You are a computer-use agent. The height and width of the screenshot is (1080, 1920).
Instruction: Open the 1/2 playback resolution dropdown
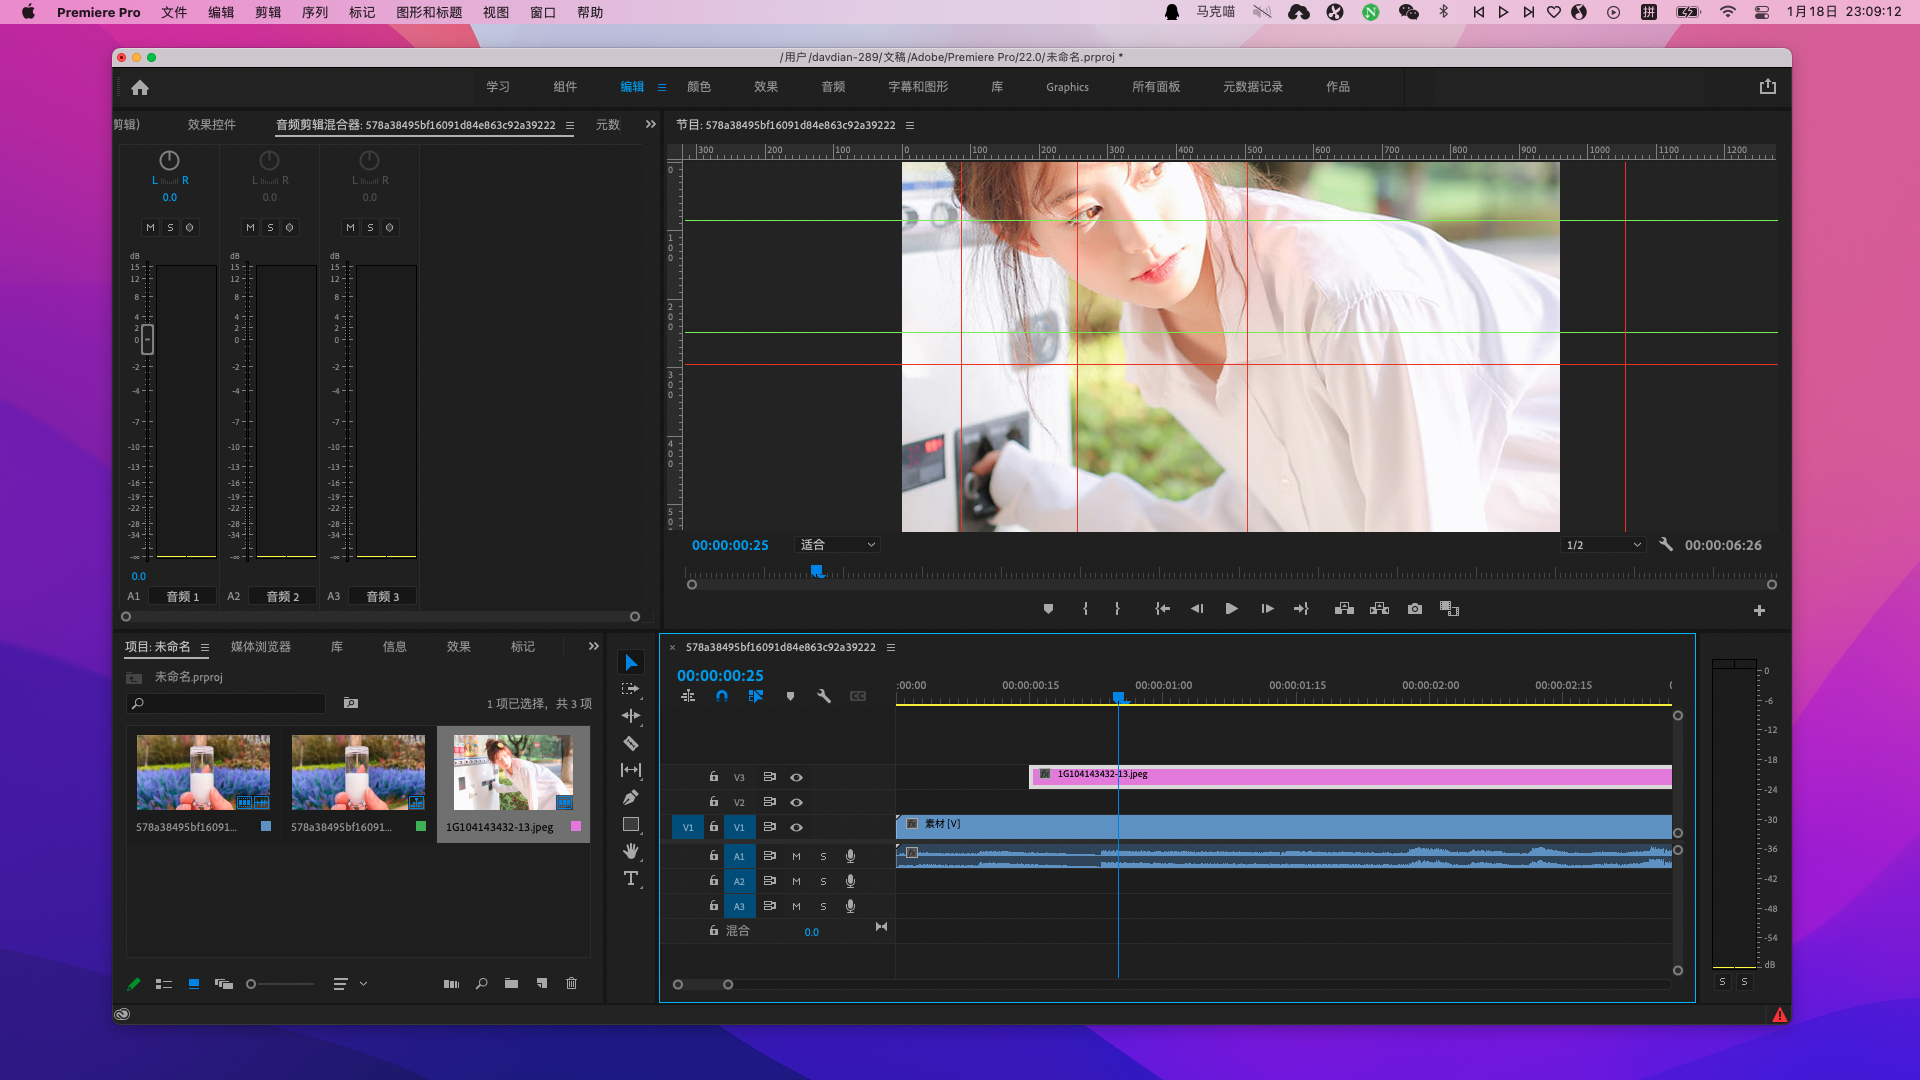click(x=1603, y=545)
